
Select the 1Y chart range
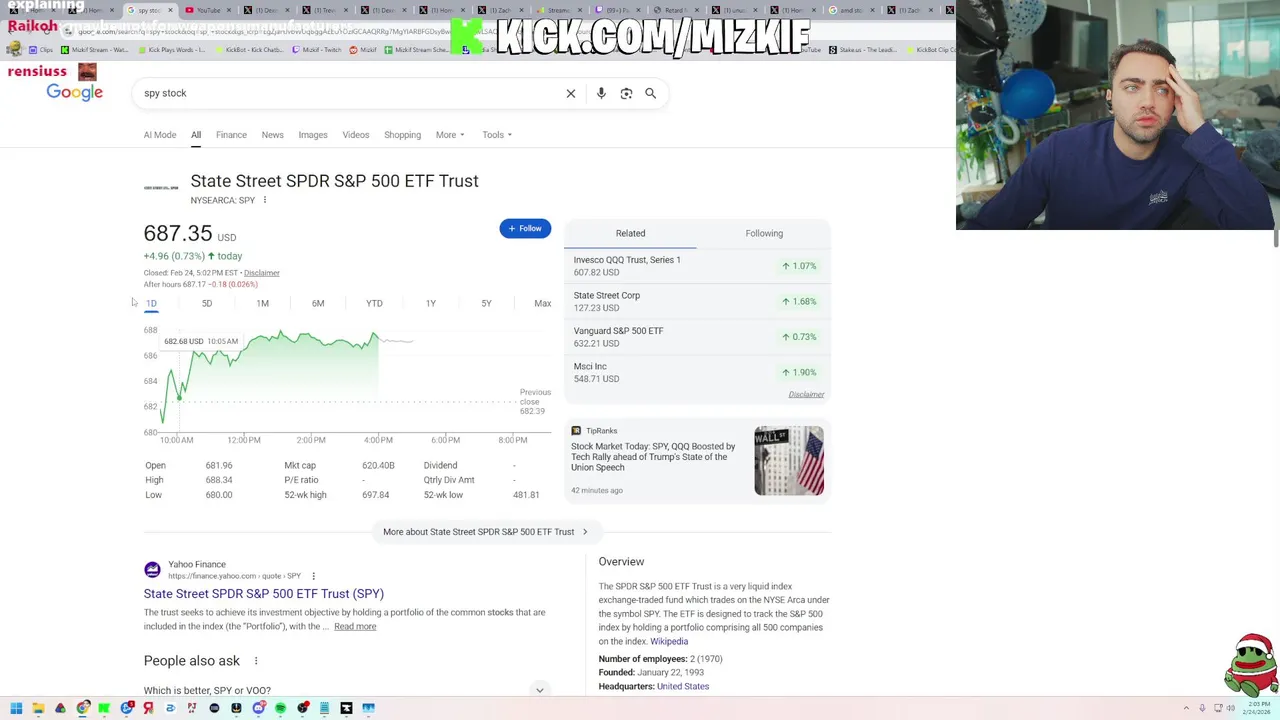[431, 303]
